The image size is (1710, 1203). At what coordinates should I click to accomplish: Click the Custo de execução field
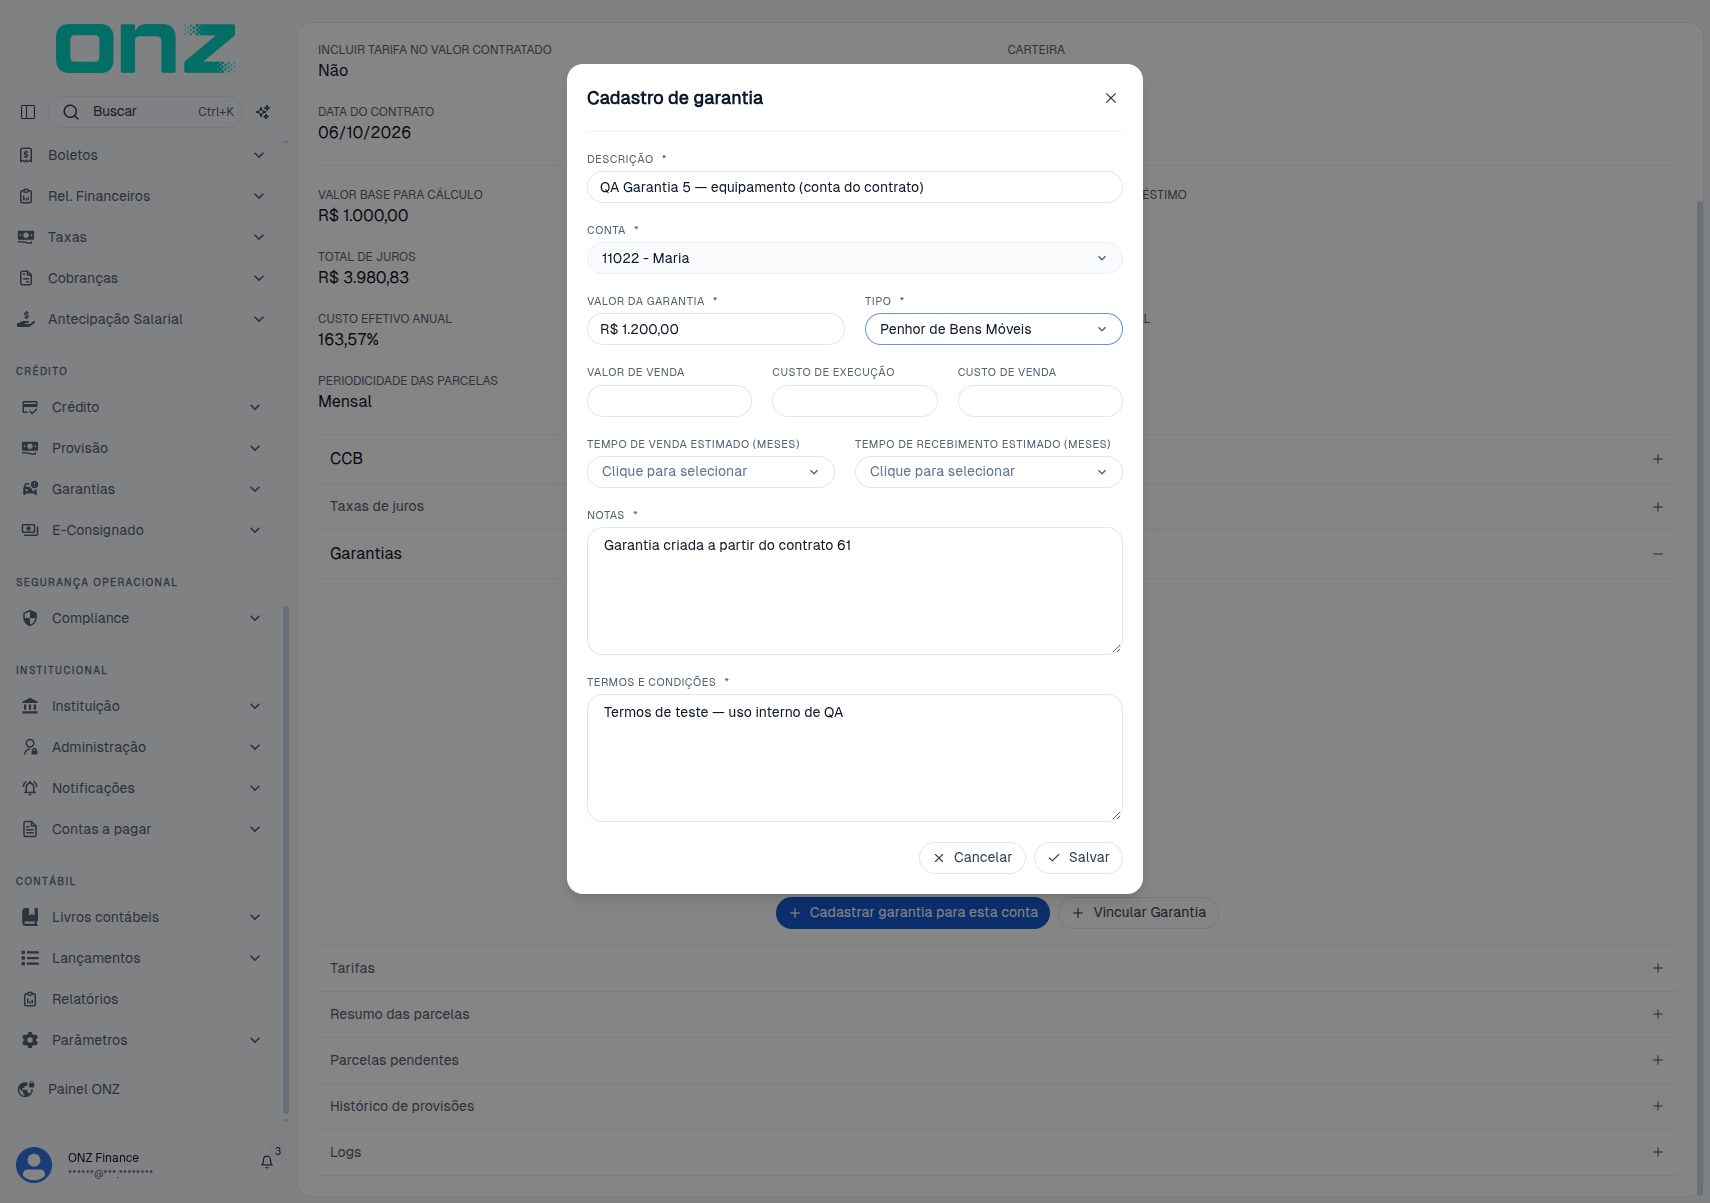pos(854,401)
